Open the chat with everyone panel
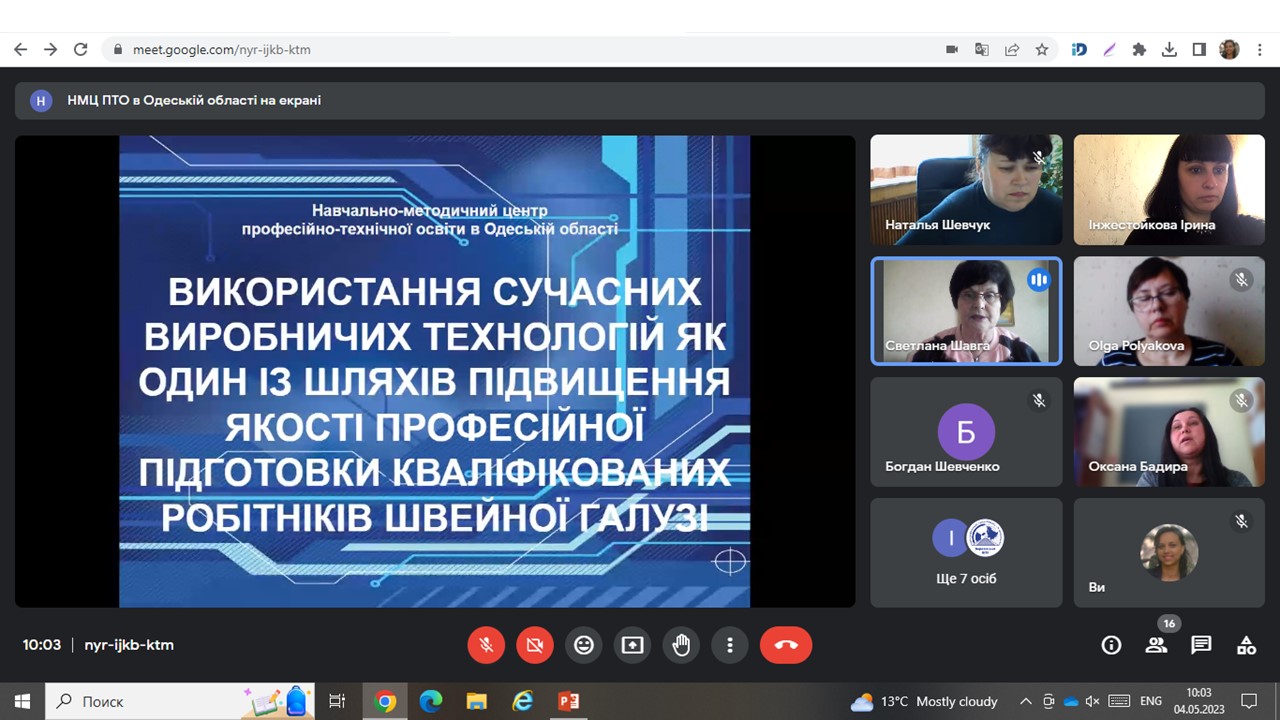 1201,645
